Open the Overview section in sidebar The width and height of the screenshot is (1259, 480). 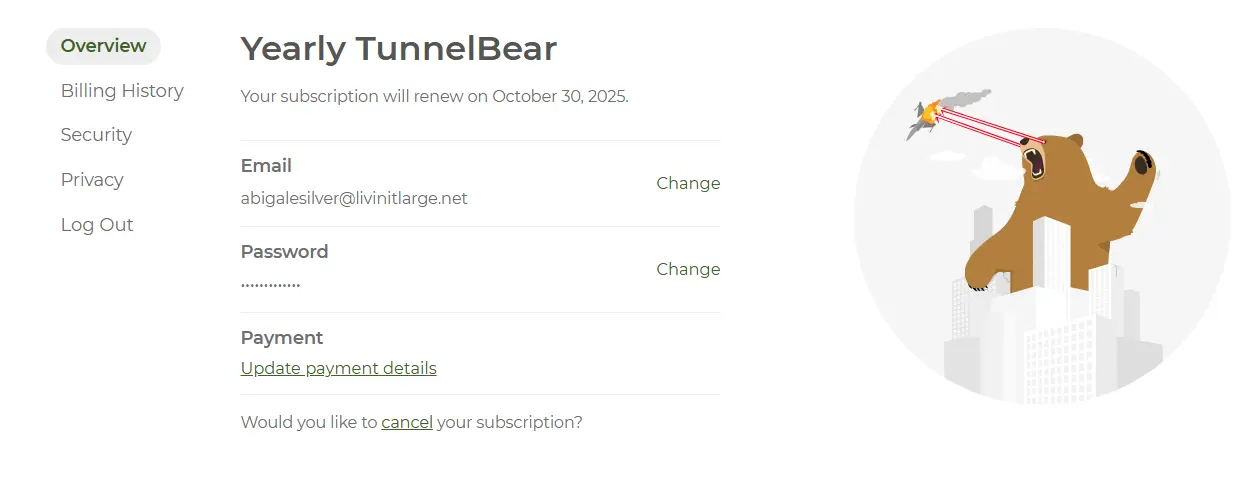click(103, 46)
